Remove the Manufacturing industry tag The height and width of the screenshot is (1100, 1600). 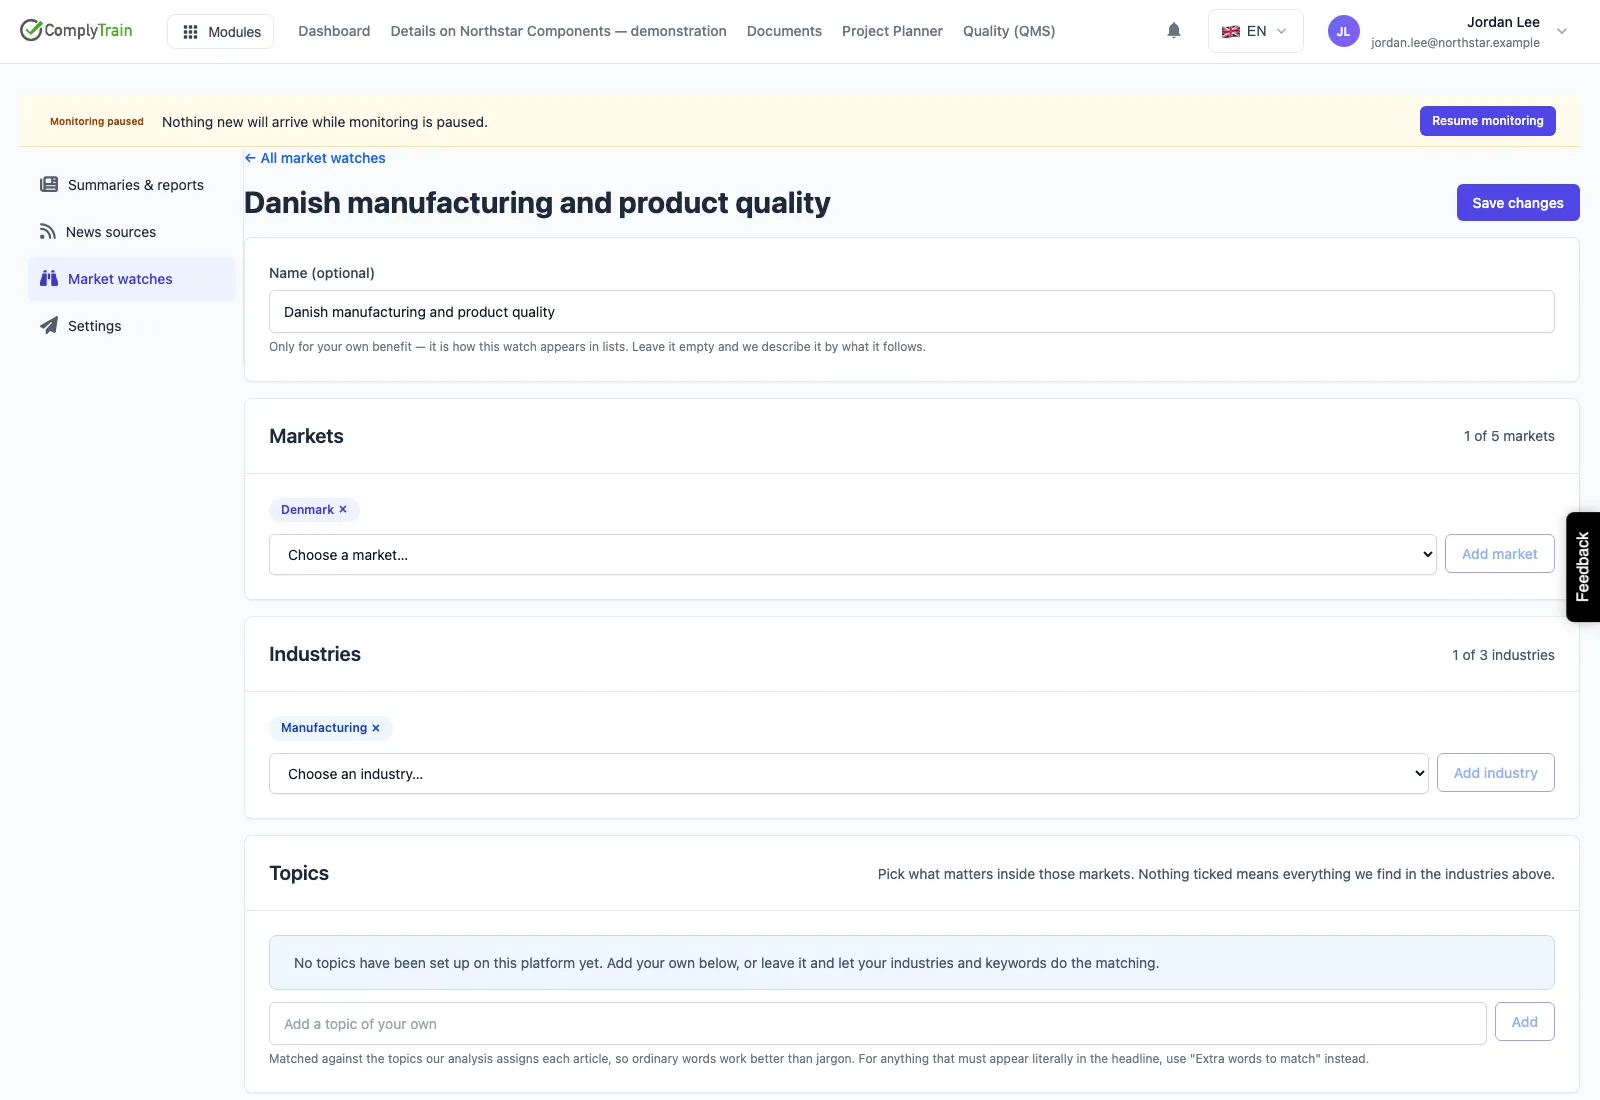coord(376,728)
